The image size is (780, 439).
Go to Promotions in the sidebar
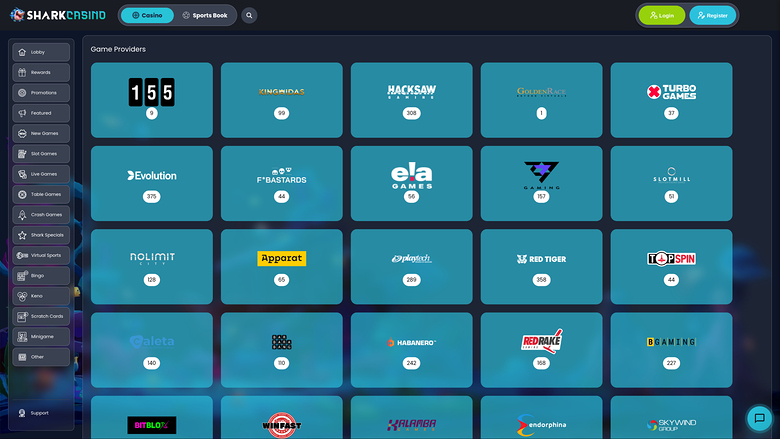point(41,93)
